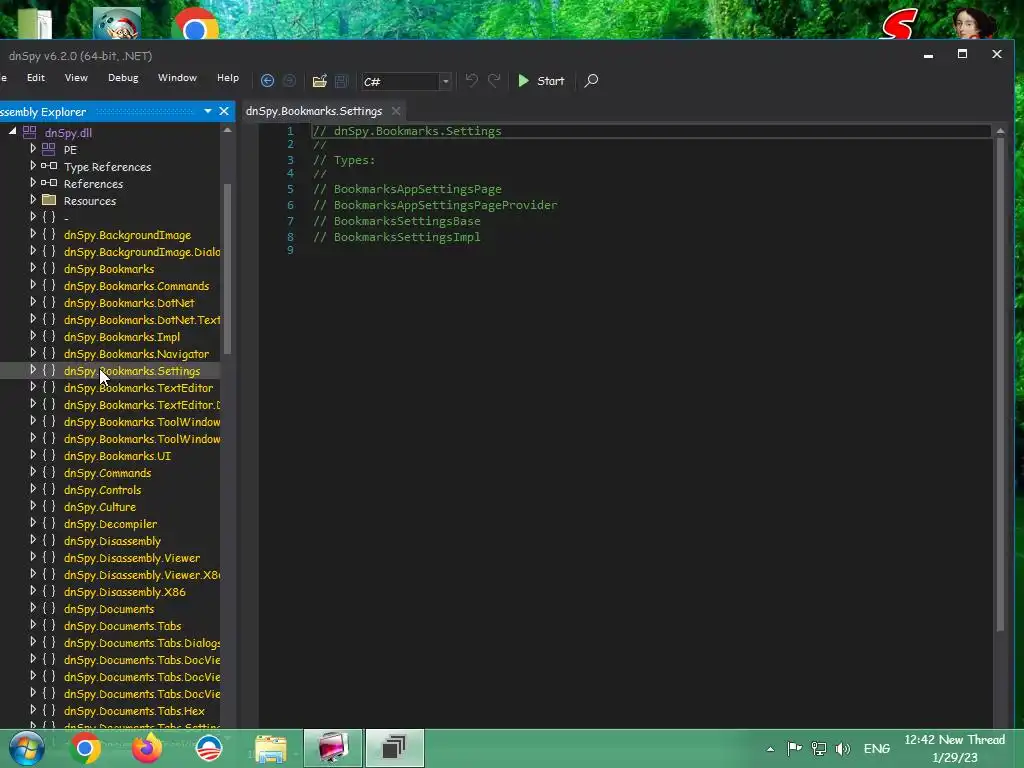
Task: Click the braces icon beside dnSpy.Decompiler
Action: tap(49, 523)
